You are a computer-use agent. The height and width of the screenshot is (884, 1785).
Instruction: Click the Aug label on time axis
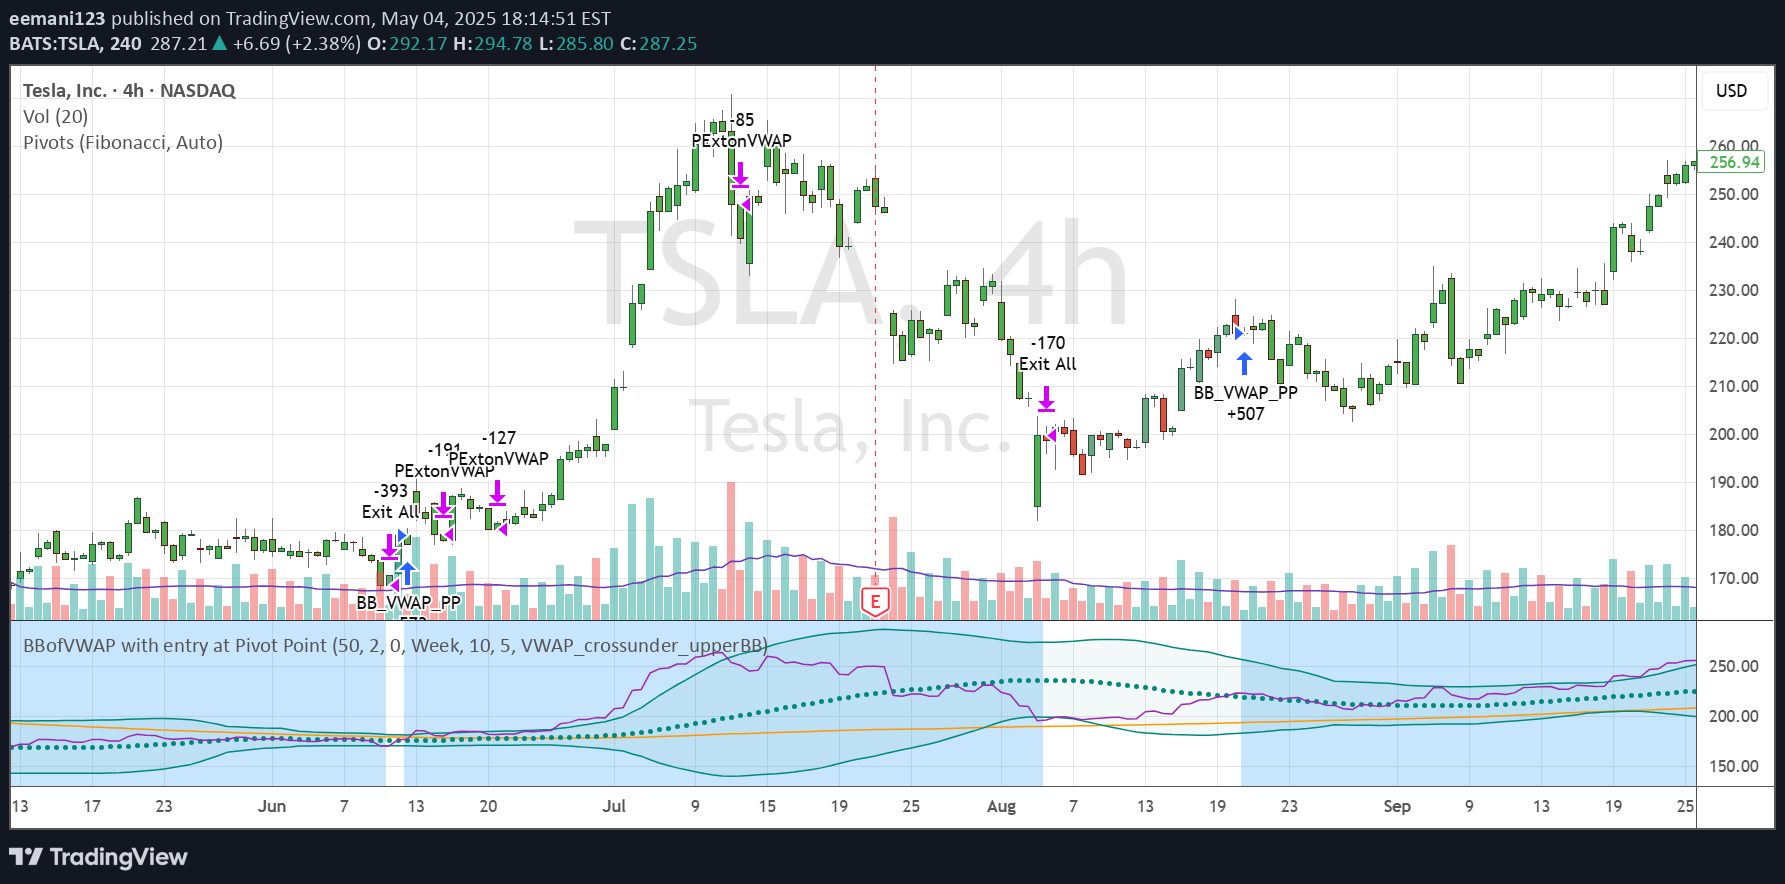[x=1001, y=806]
